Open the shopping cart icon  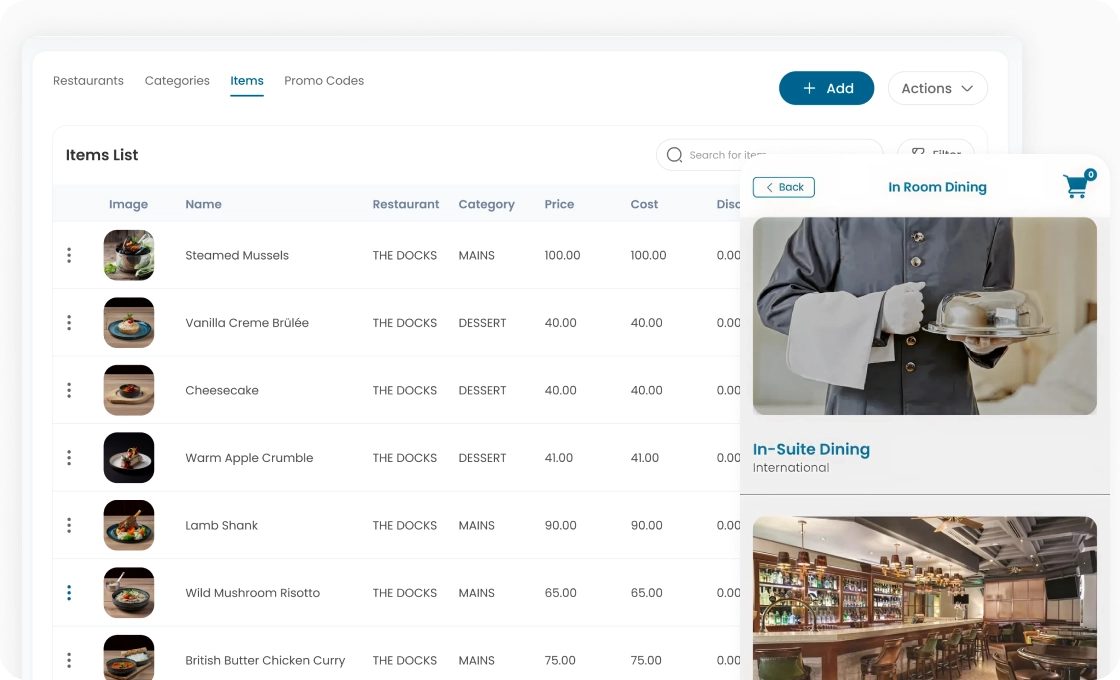click(x=1077, y=186)
